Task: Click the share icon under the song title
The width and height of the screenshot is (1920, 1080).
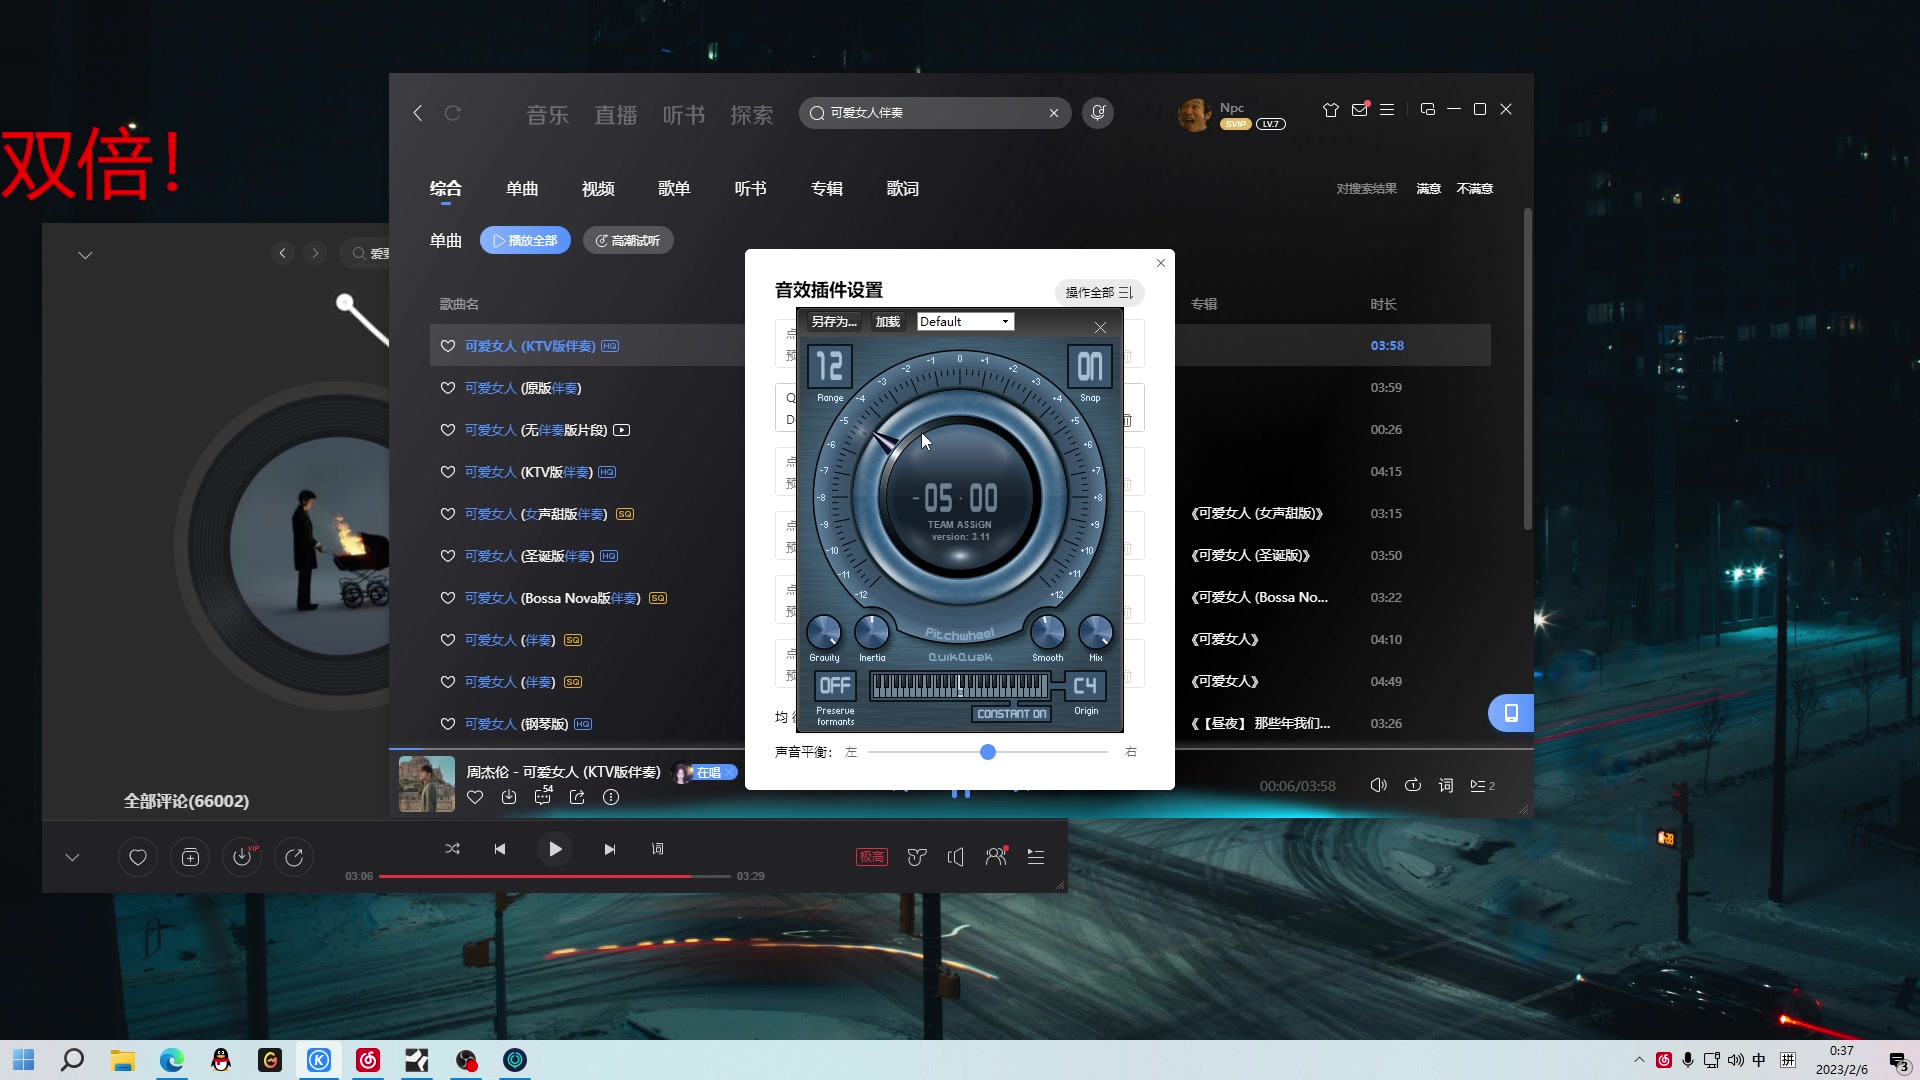Action: (x=577, y=797)
